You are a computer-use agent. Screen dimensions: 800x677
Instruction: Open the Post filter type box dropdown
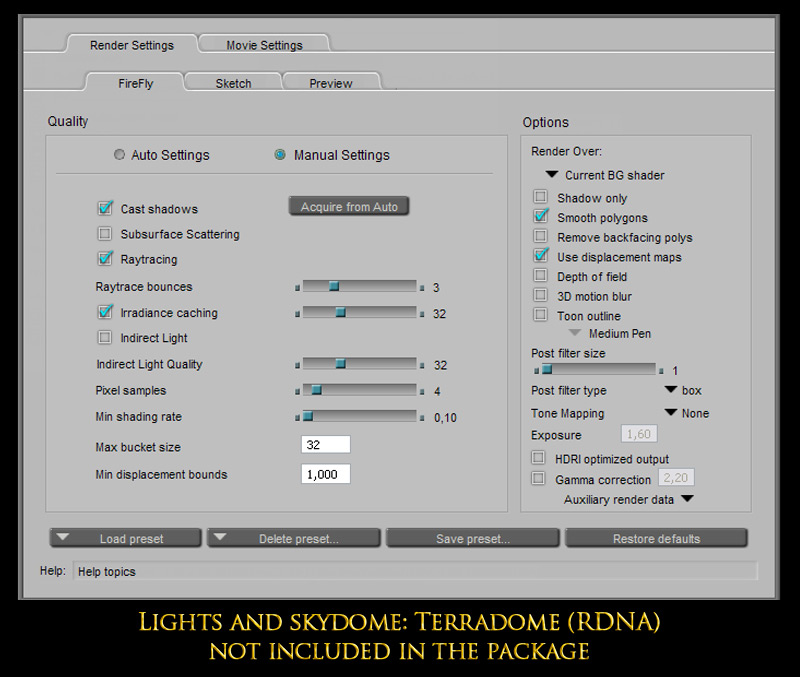670,390
